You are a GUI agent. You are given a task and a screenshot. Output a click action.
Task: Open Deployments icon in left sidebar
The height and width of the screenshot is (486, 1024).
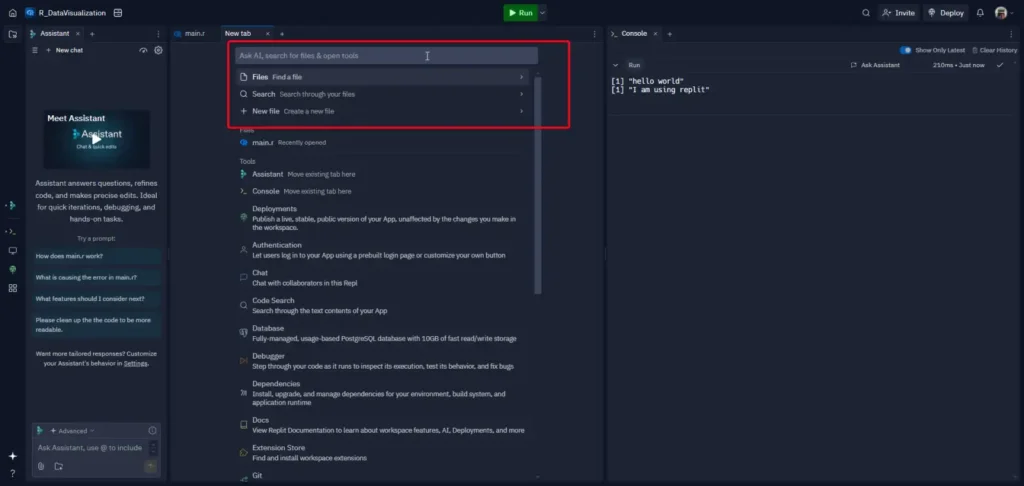(12, 269)
